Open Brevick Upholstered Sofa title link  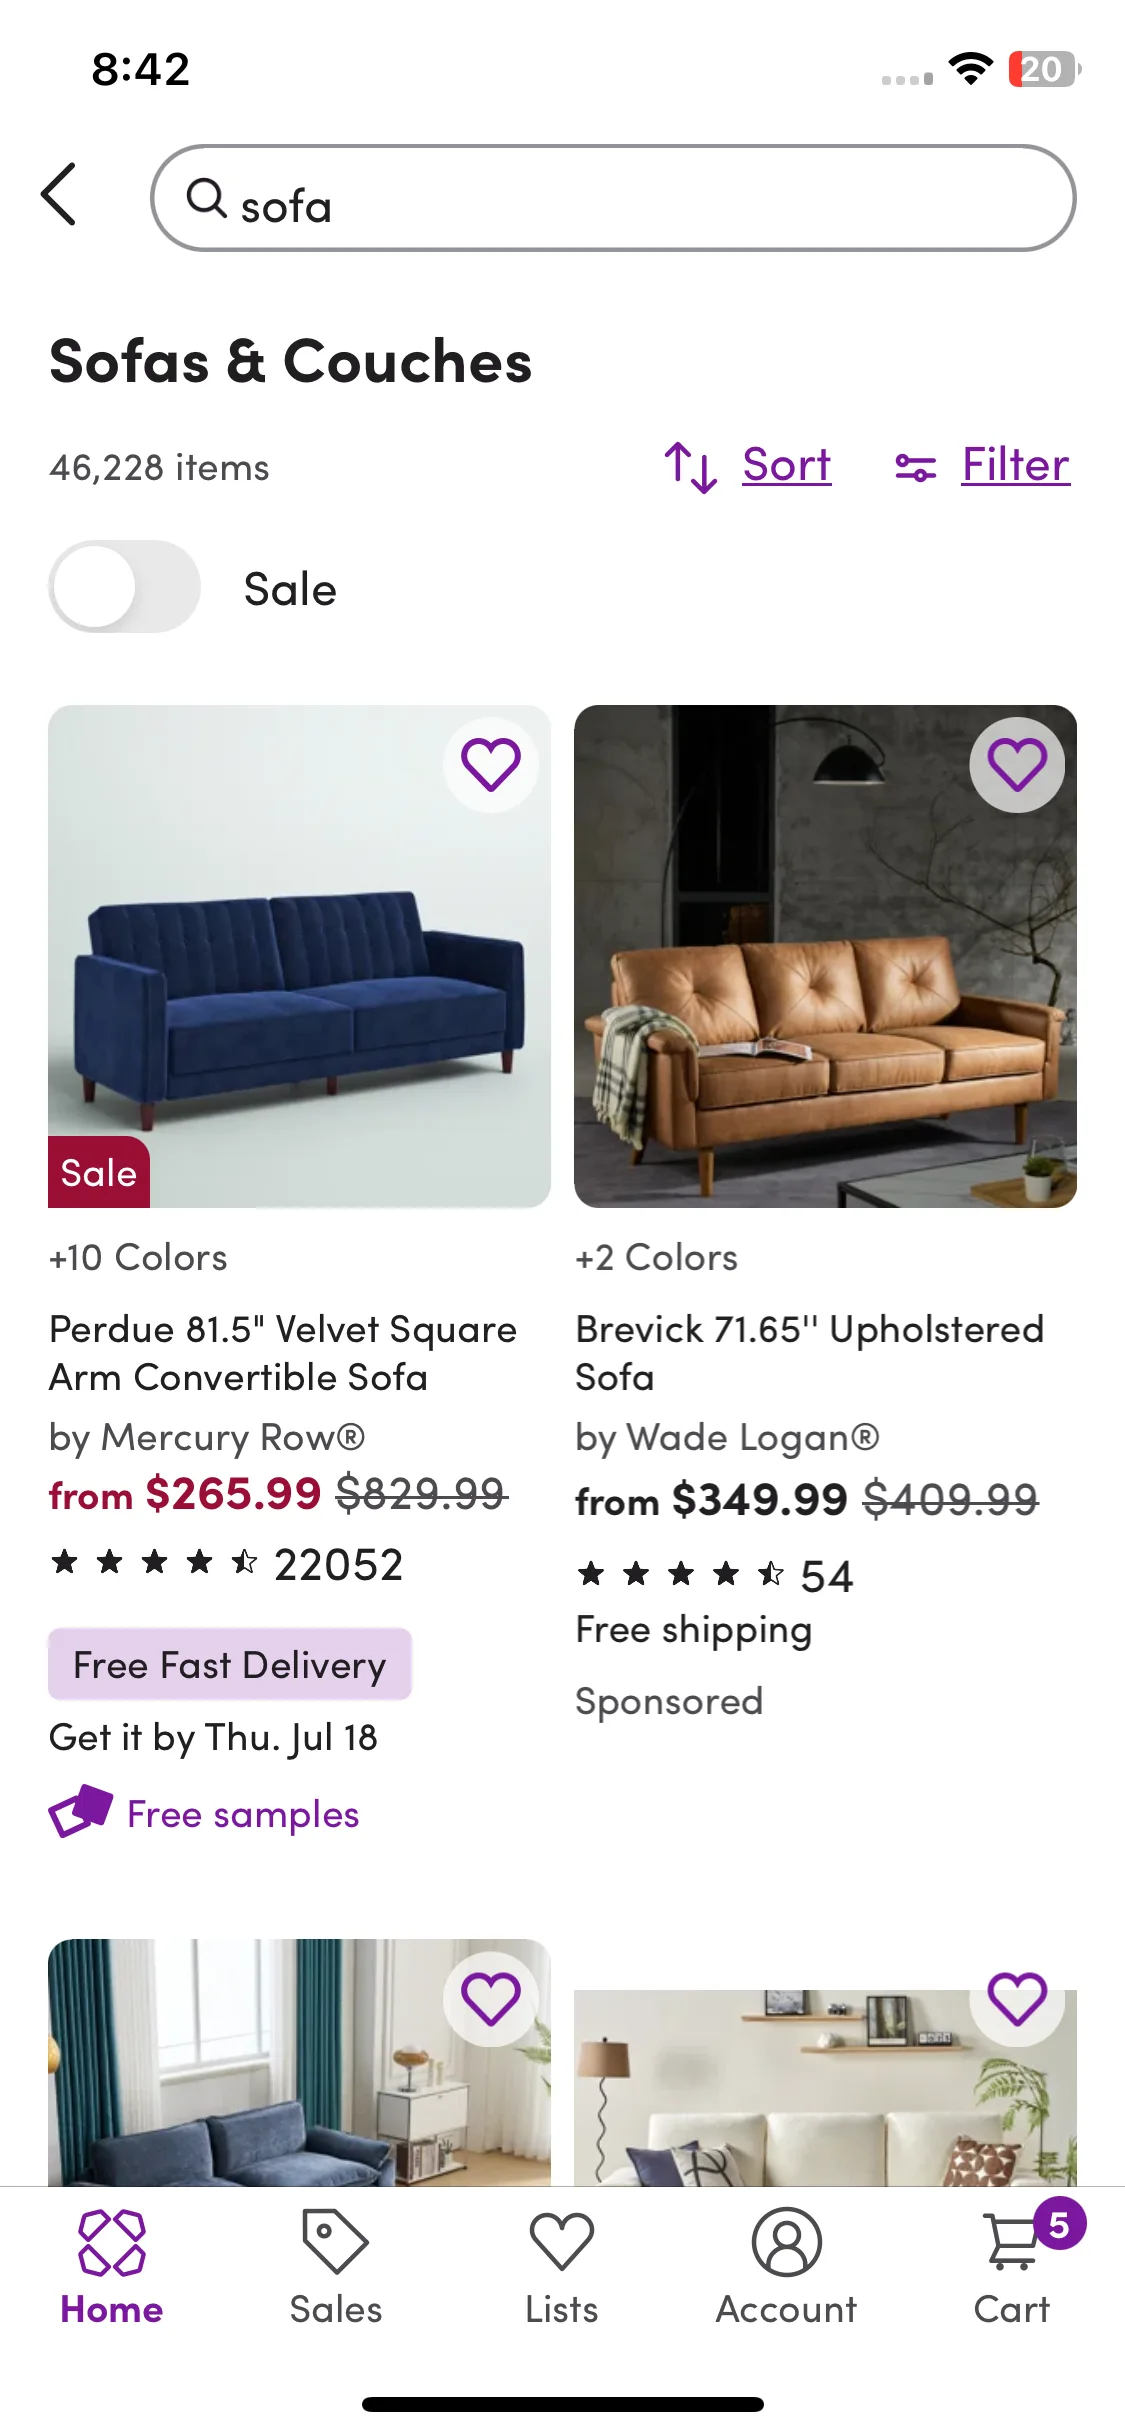(810, 1353)
